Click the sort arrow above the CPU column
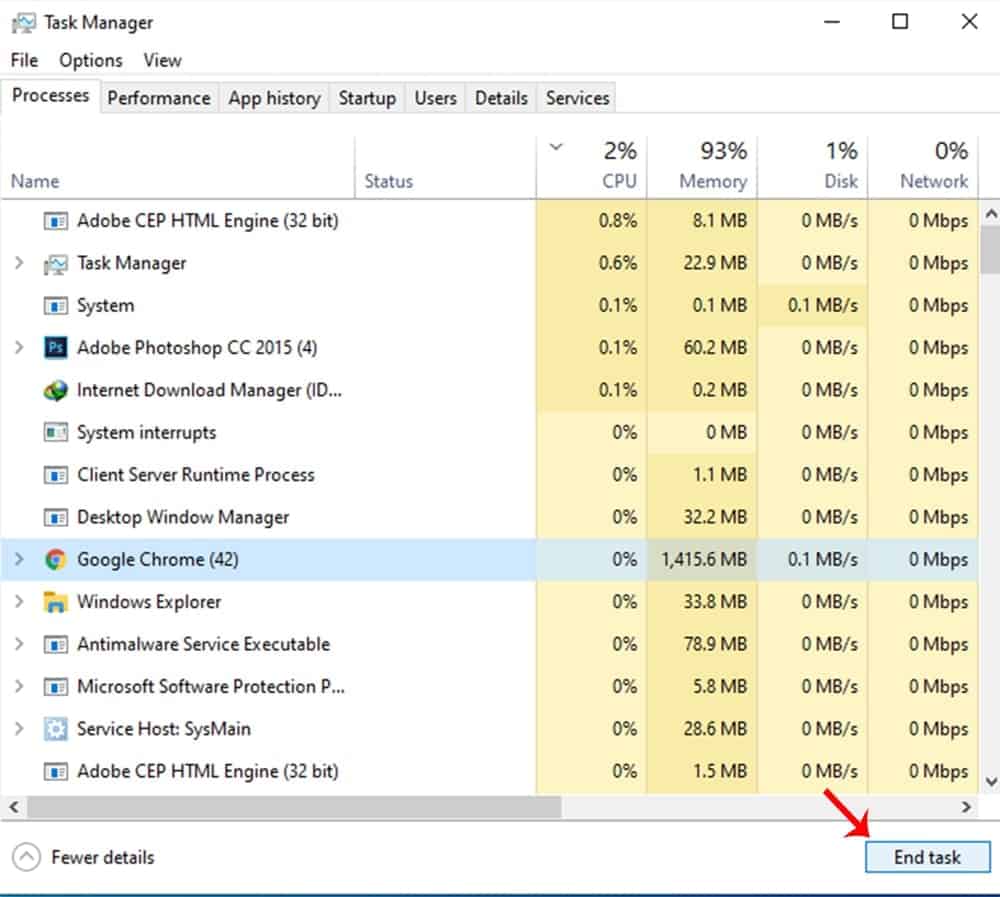 pos(556,147)
